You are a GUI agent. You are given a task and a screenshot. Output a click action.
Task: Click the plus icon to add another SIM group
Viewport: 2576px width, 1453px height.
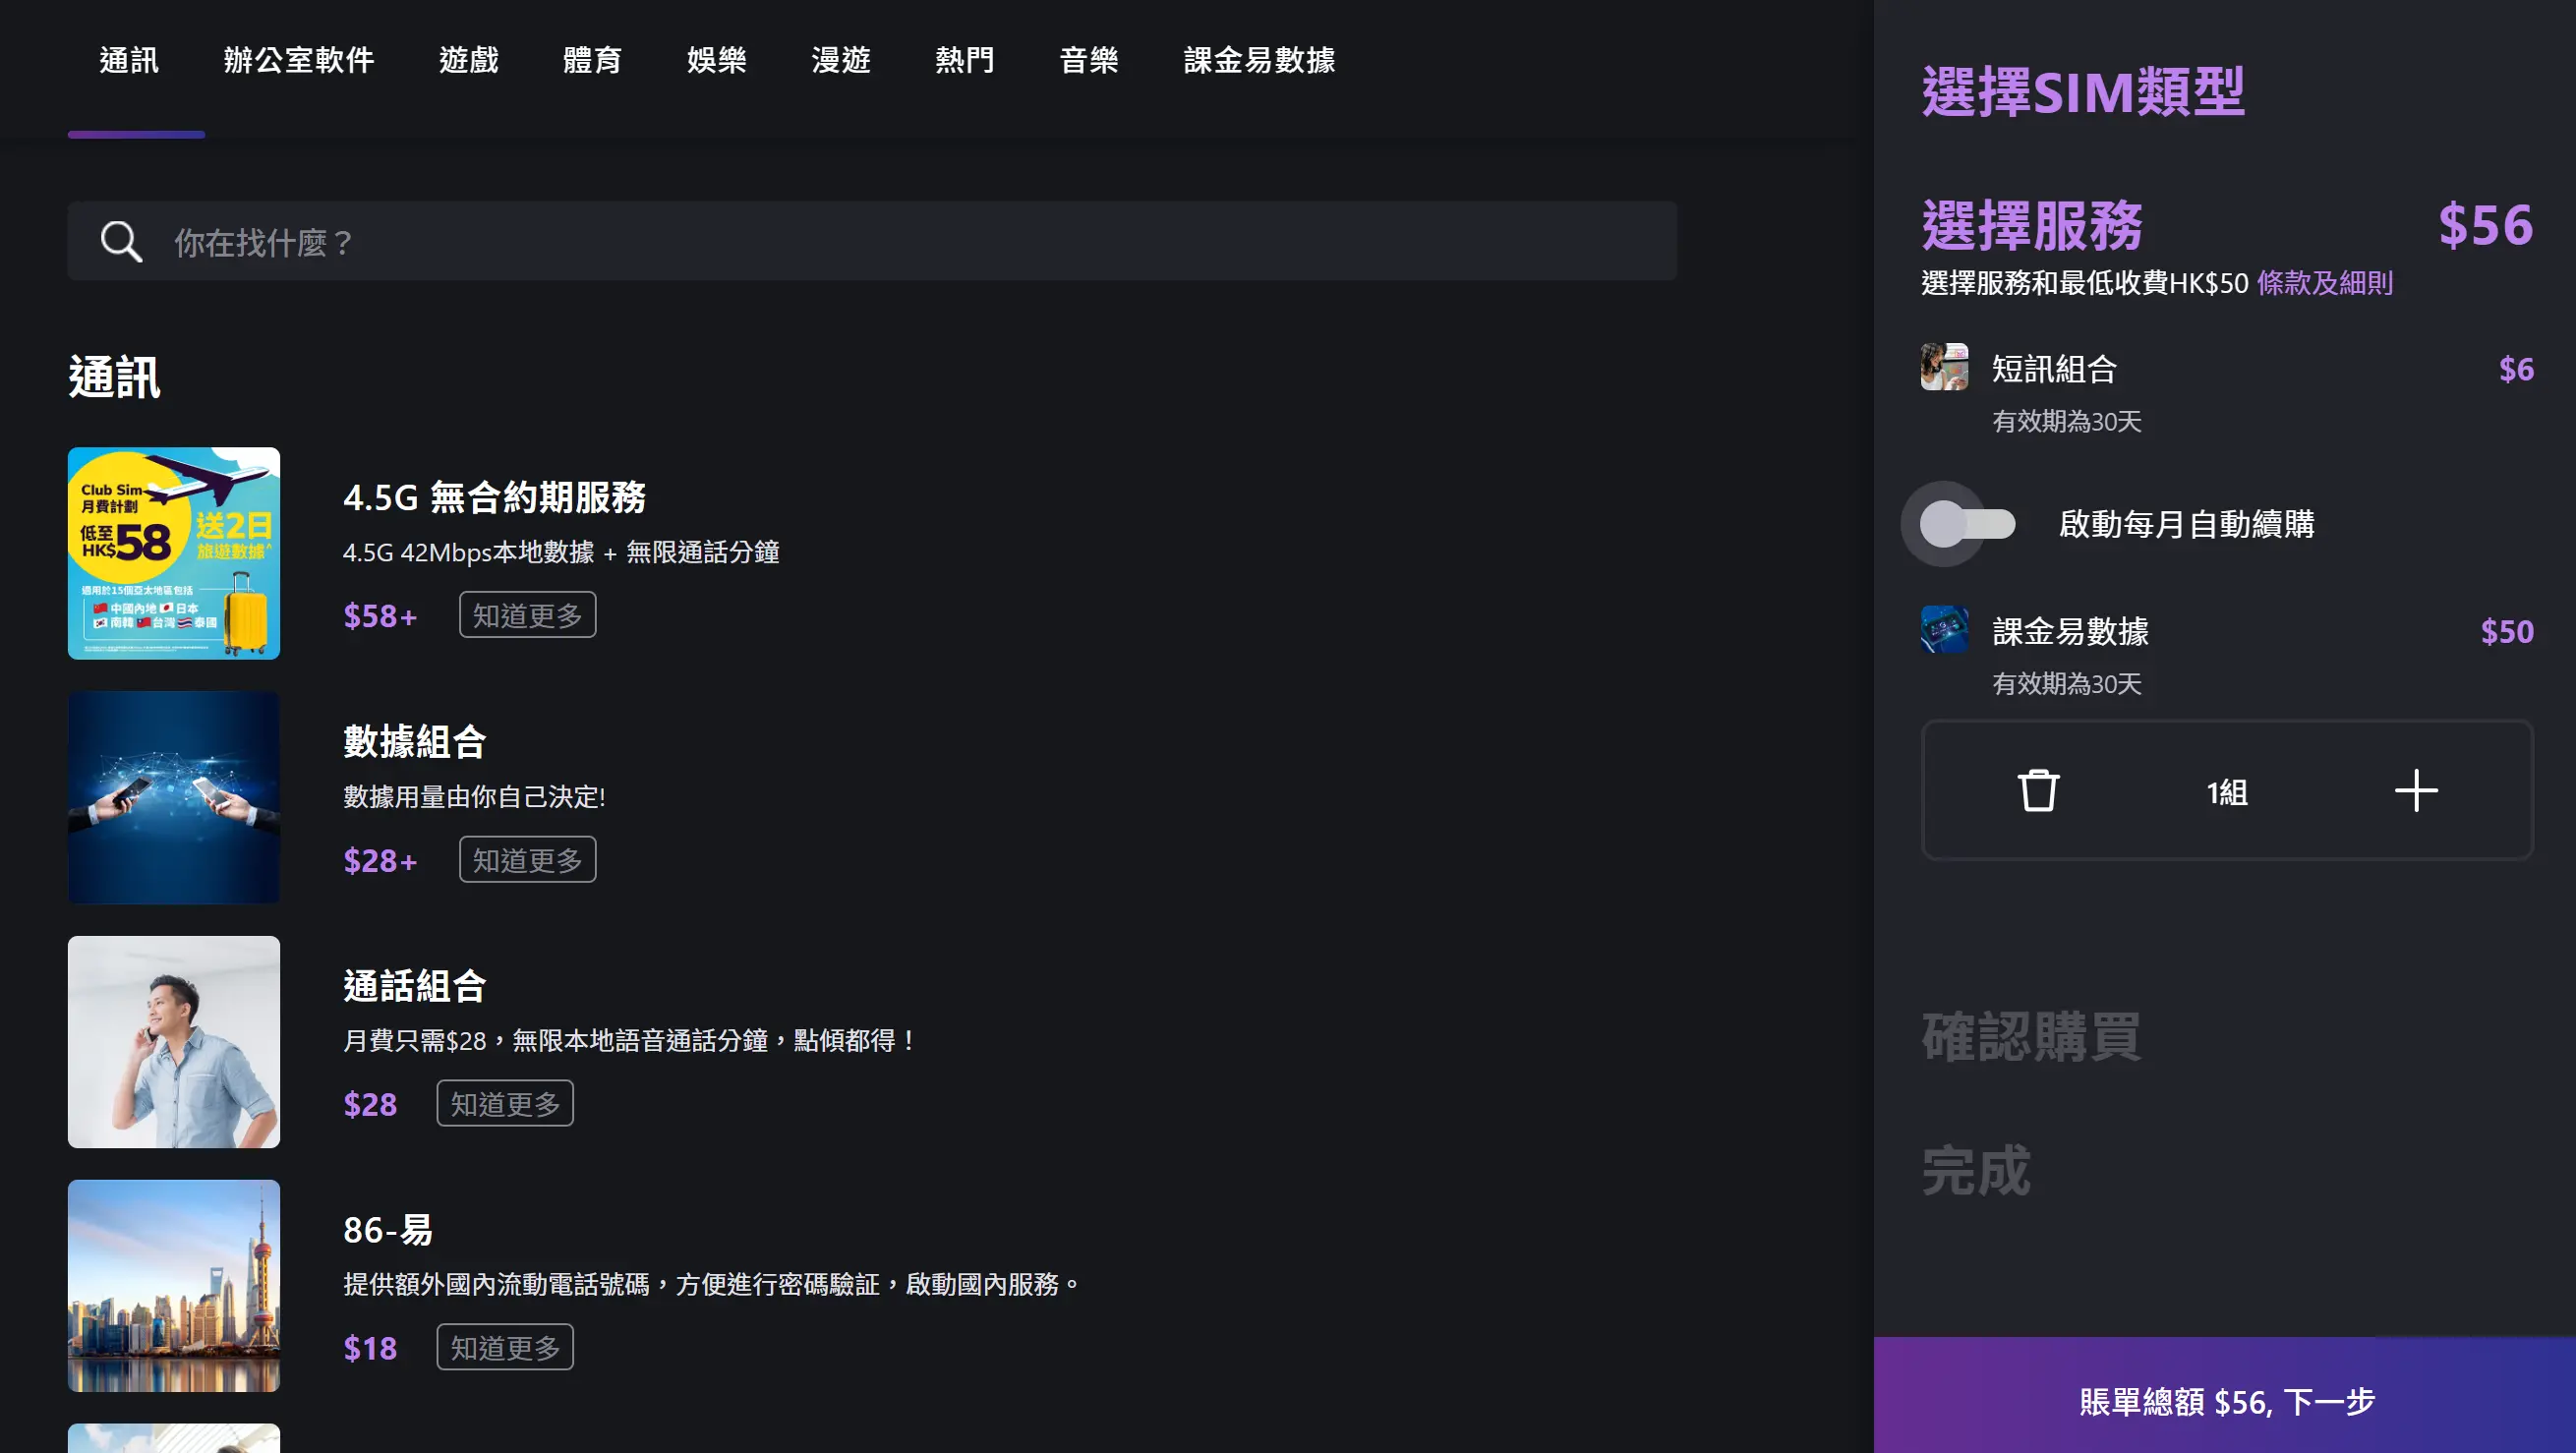2417,791
